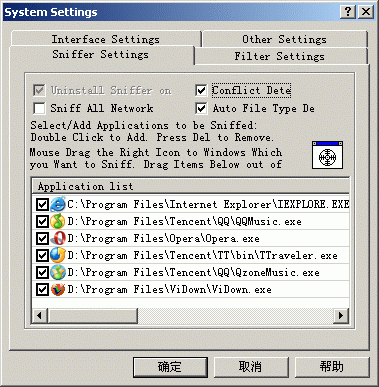Select the Sniffer Settings tab
The image size is (379, 387).
[x=101, y=54]
